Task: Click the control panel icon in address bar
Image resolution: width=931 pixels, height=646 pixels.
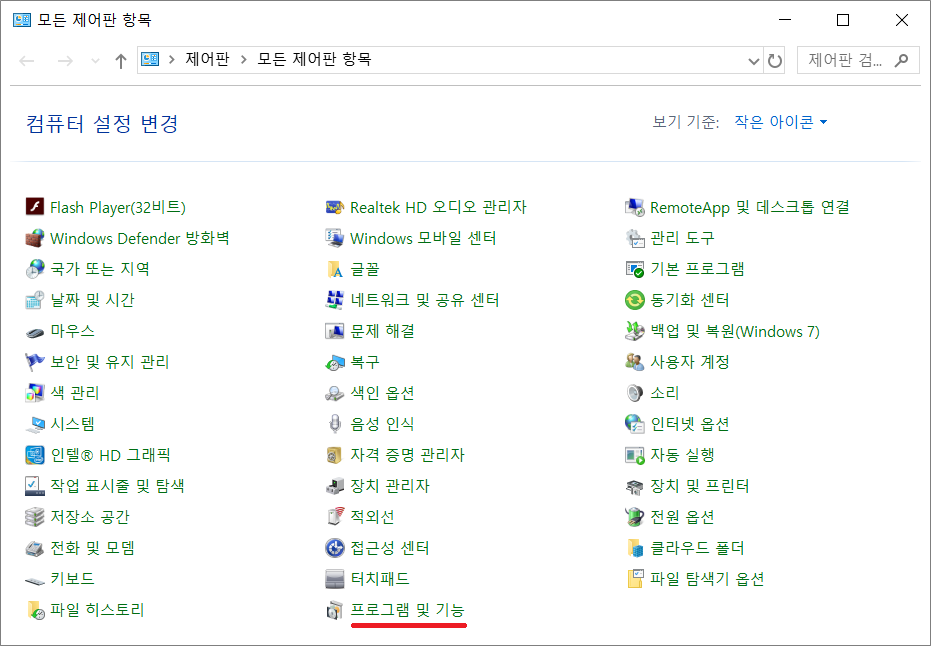Action: 150,59
